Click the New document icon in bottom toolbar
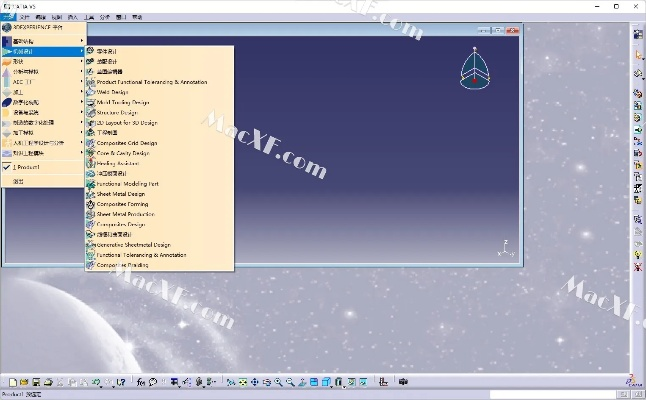The width and height of the screenshot is (646, 400). point(12,382)
